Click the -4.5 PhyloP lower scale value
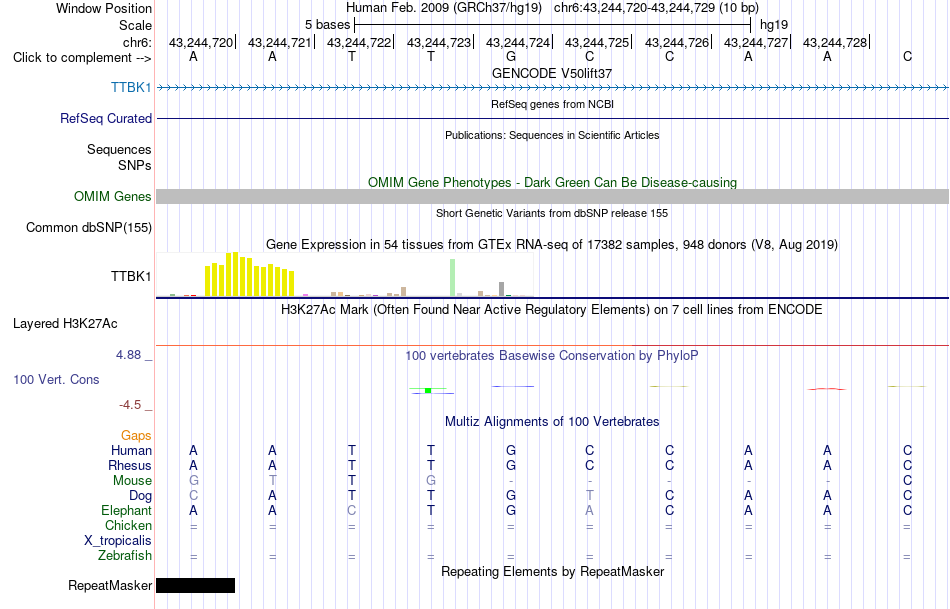This screenshot has height=609, width=950. coord(130,405)
